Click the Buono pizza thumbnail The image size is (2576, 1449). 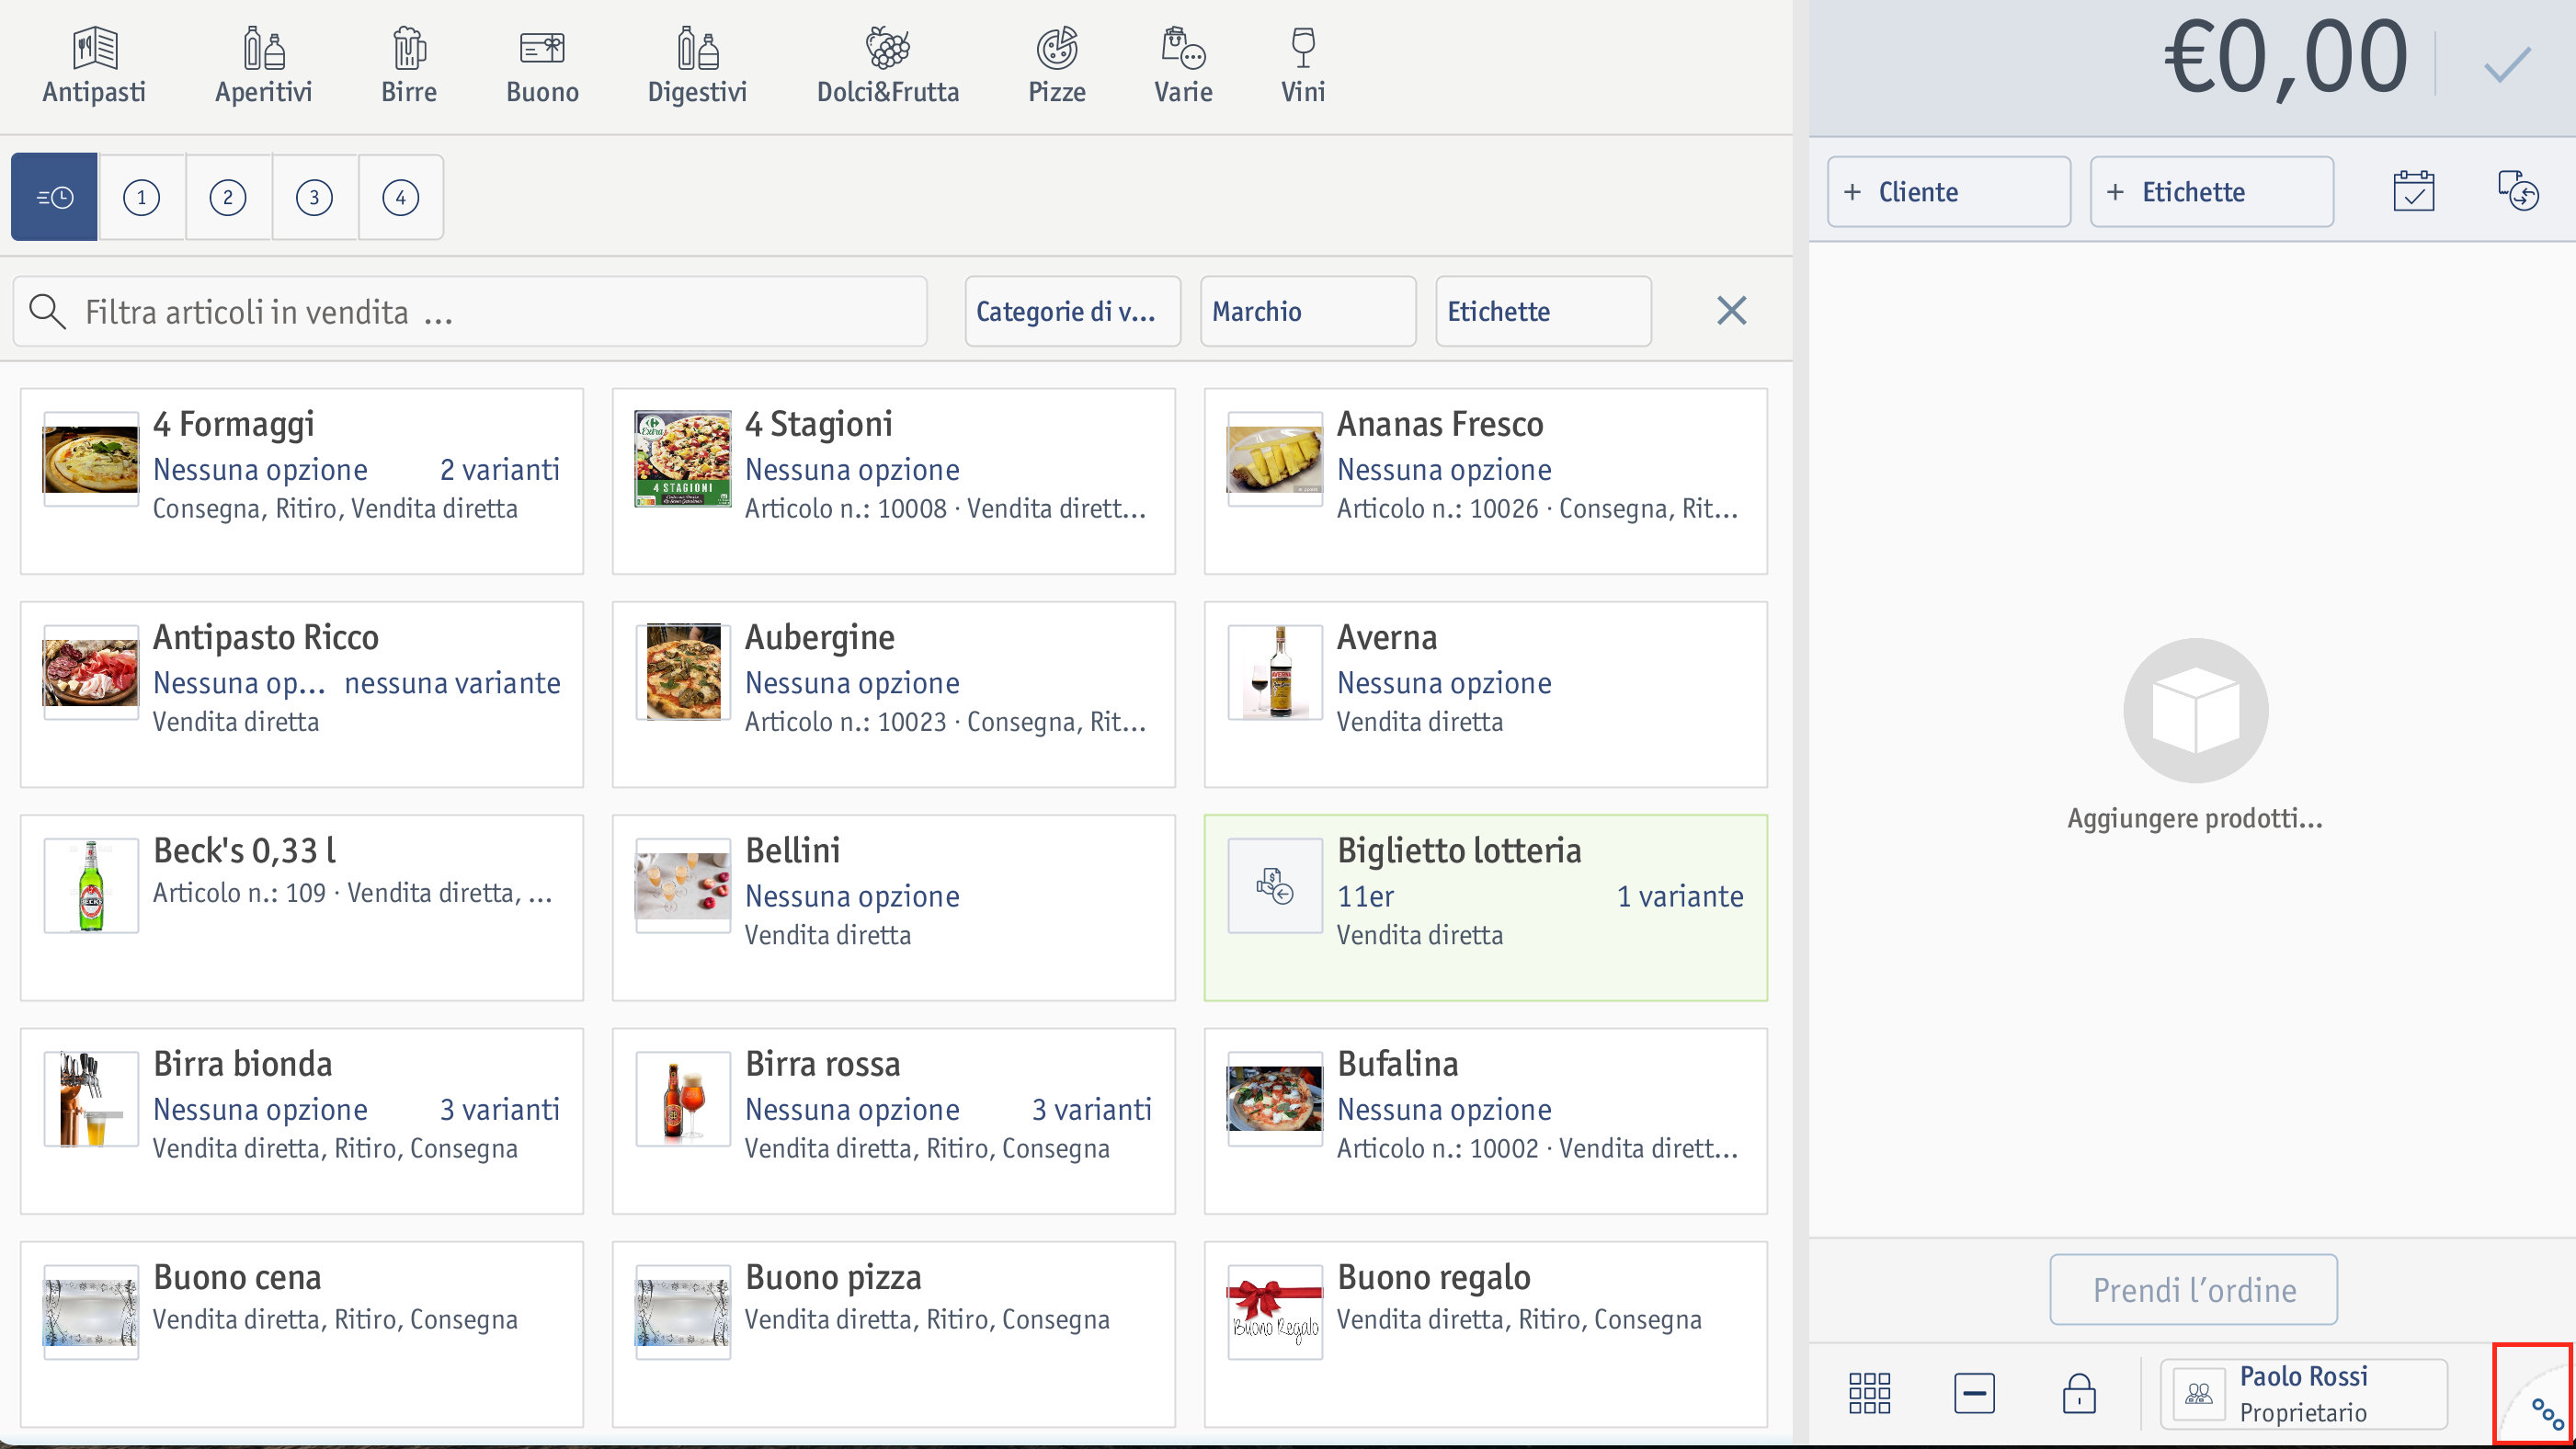[683, 1312]
